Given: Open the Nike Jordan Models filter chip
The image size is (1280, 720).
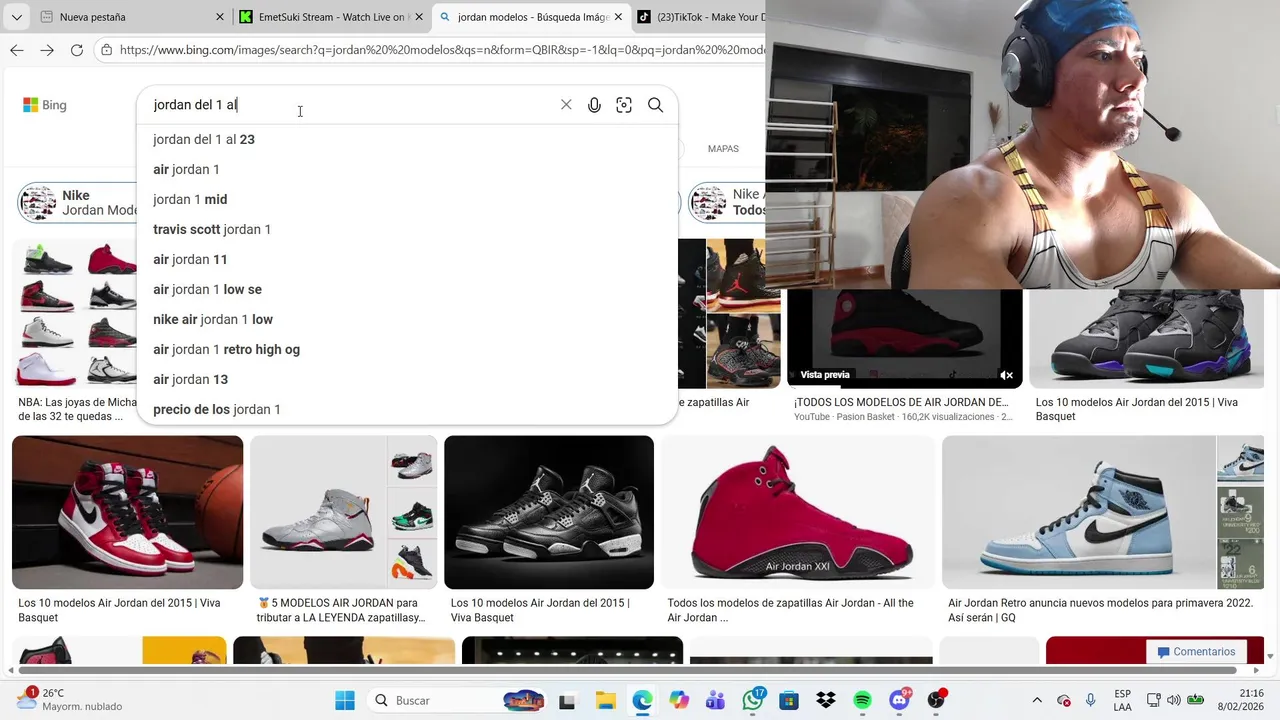Looking at the screenshot, I should pyautogui.click(x=78, y=203).
